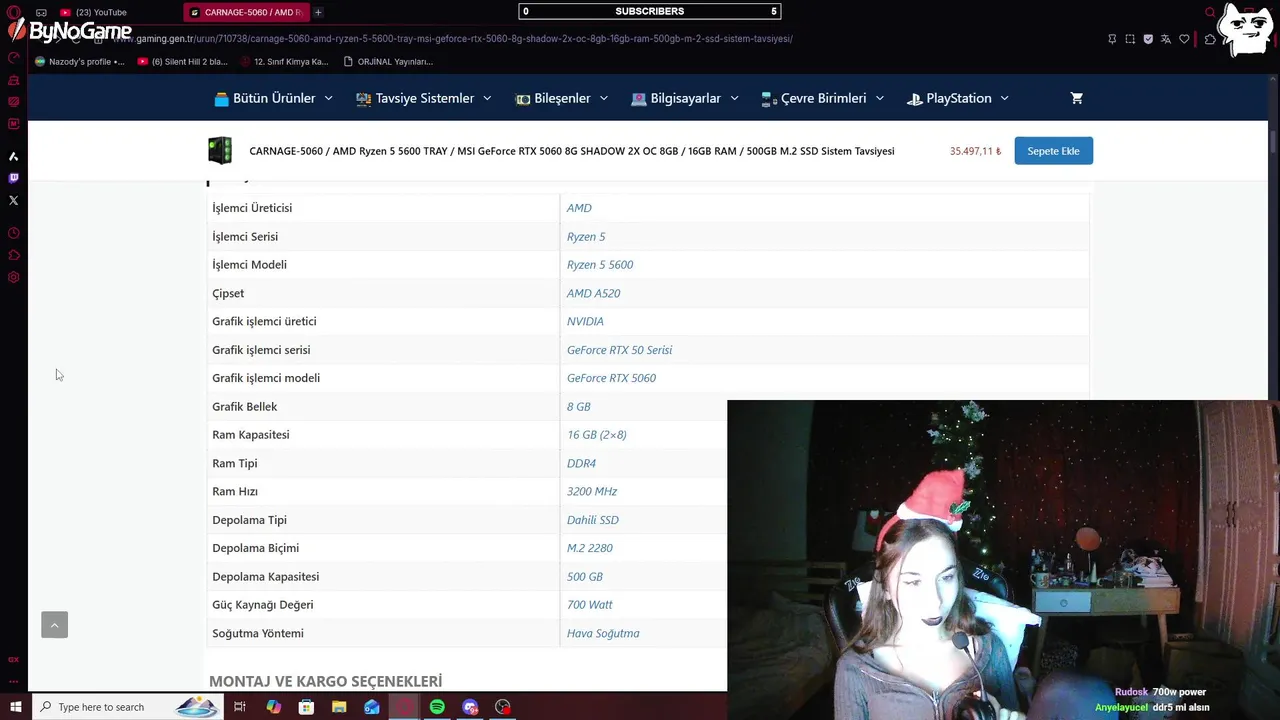This screenshot has width=1280, height=720.
Task: Open the GeForce RTX 5060 model link
Action: click(x=611, y=378)
